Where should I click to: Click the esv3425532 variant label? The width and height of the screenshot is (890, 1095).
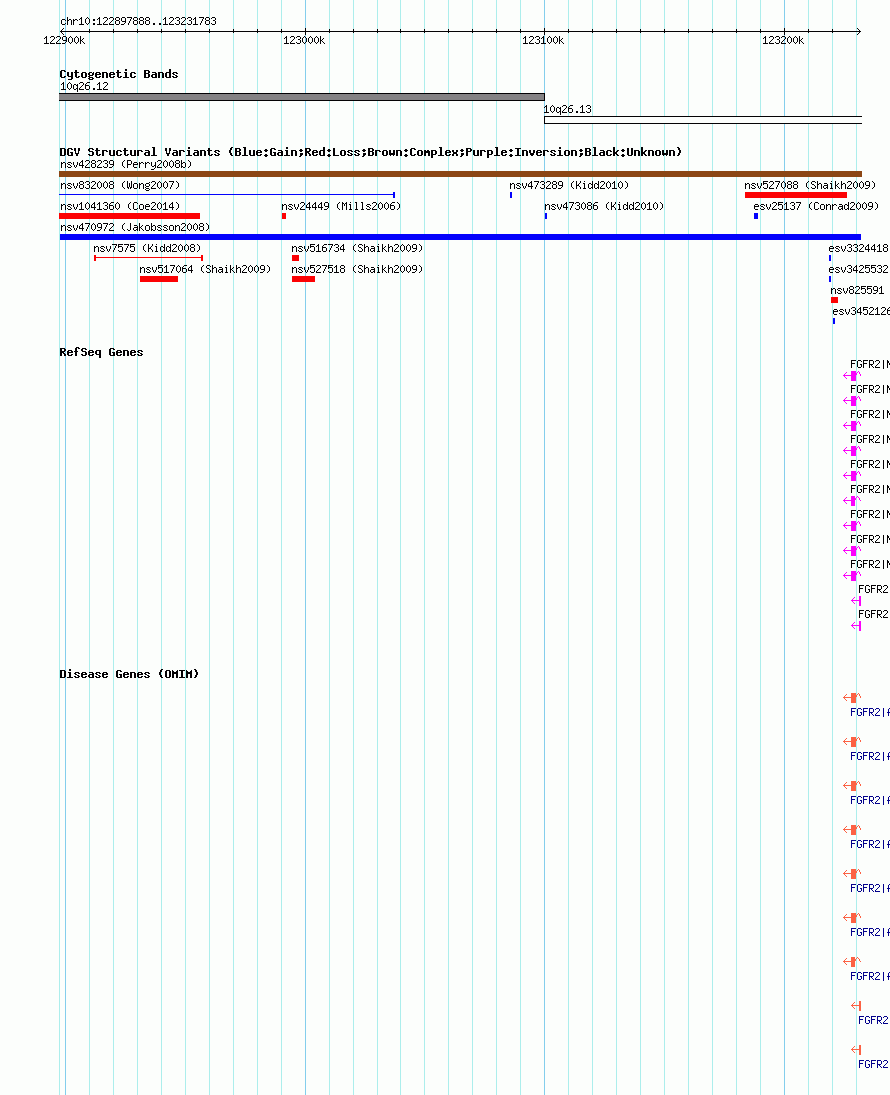pyautogui.click(x=859, y=269)
